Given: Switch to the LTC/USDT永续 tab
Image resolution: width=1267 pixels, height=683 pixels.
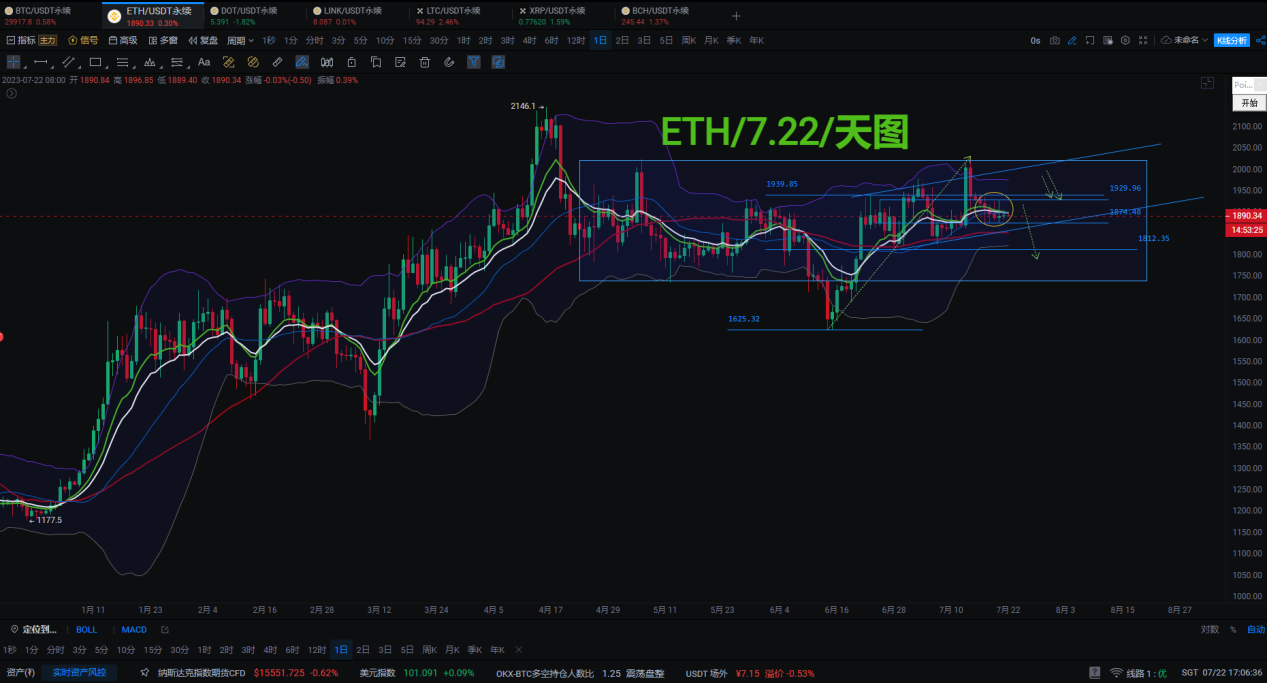Looking at the screenshot, I should [463, 15].
